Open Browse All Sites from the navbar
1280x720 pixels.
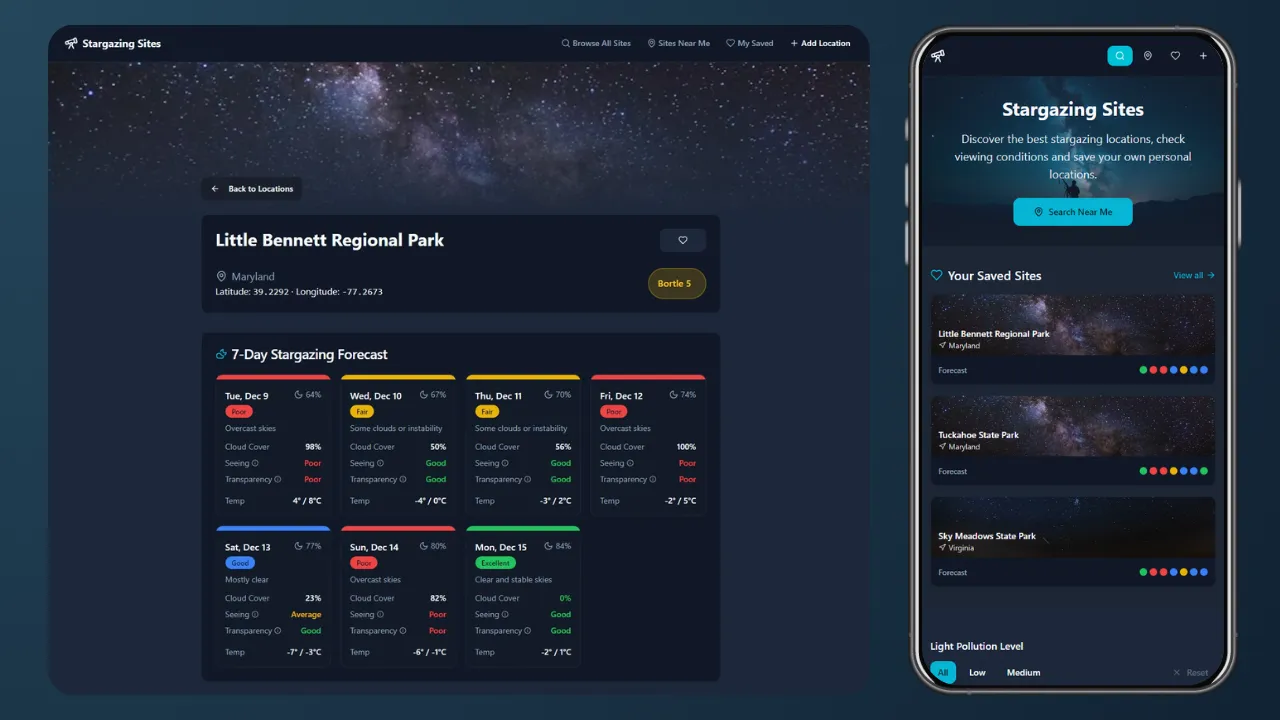[597, 43]
